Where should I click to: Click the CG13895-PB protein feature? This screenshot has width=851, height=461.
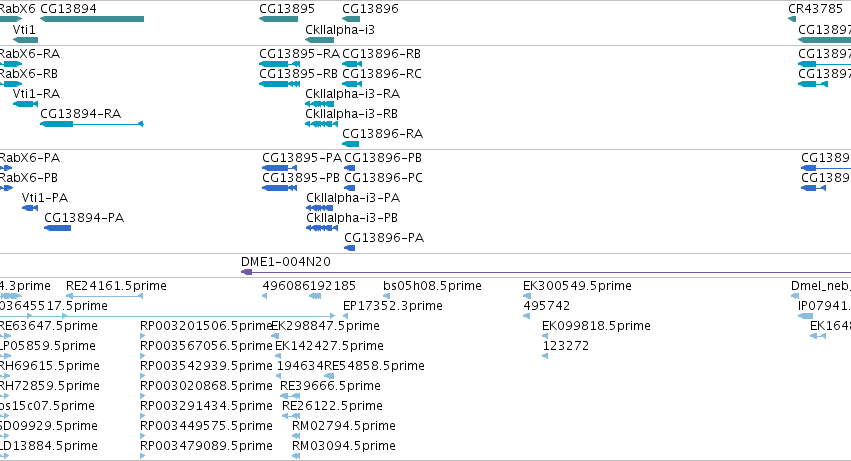pos(279,188)
